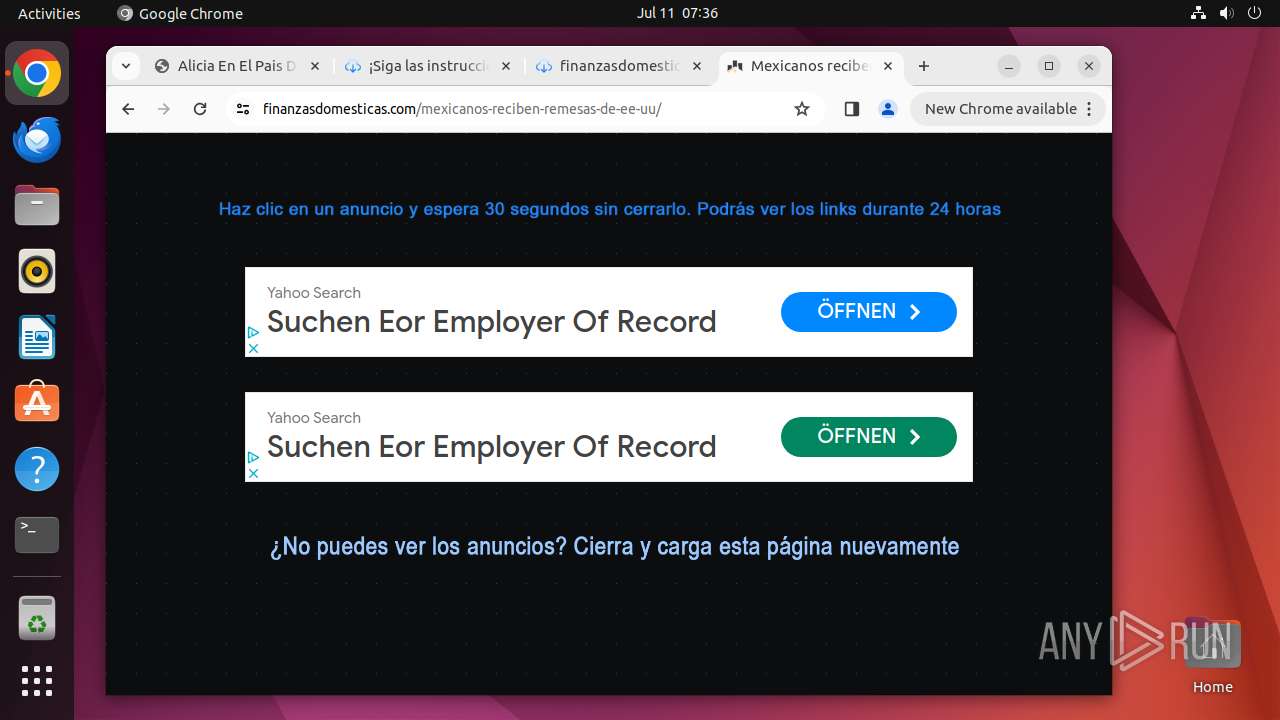Open the Home desktop folder
Viewport: 1280px width, 720px height.
point(1212,656)
